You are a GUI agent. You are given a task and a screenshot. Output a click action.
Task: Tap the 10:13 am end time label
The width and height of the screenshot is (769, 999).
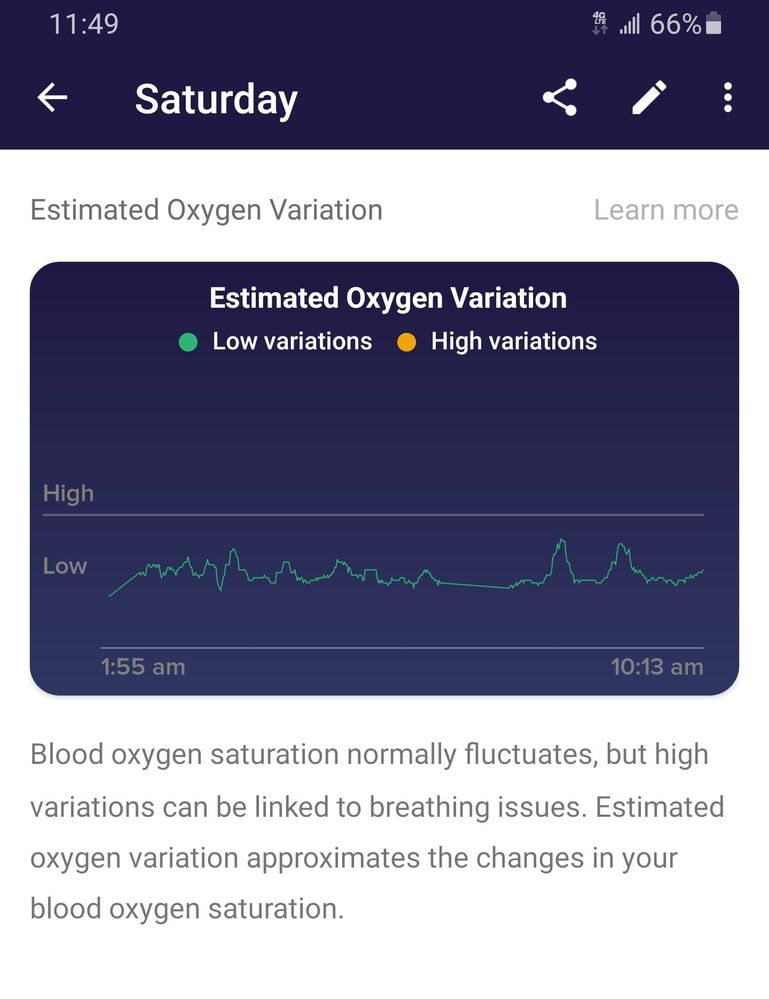pos(657,667)
